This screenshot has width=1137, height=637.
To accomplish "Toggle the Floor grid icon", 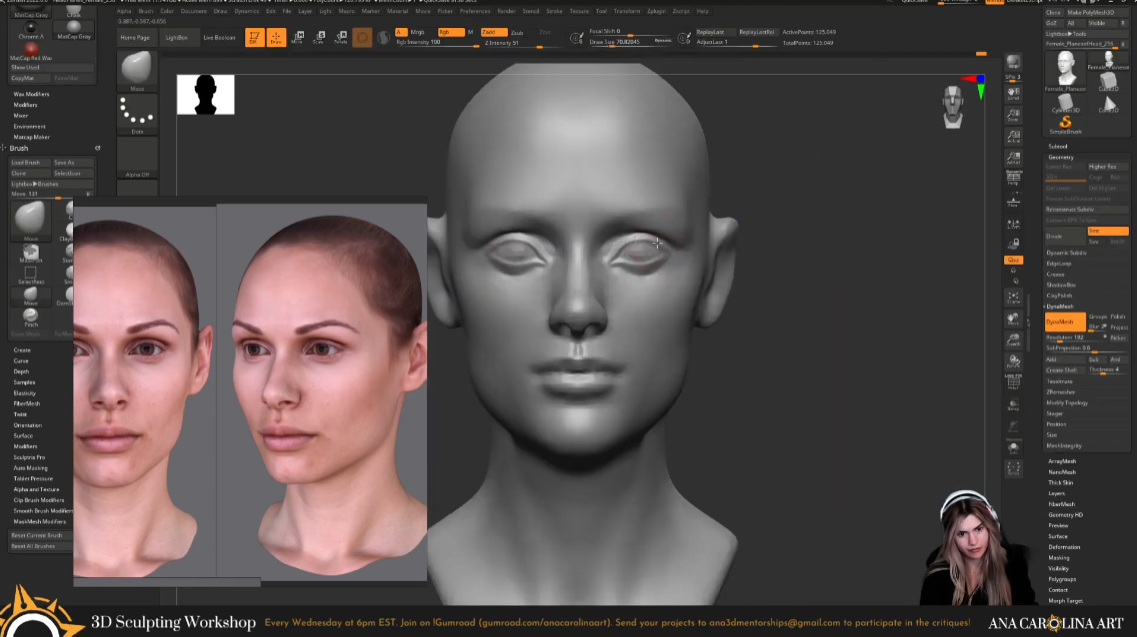I will point(1013,202).
